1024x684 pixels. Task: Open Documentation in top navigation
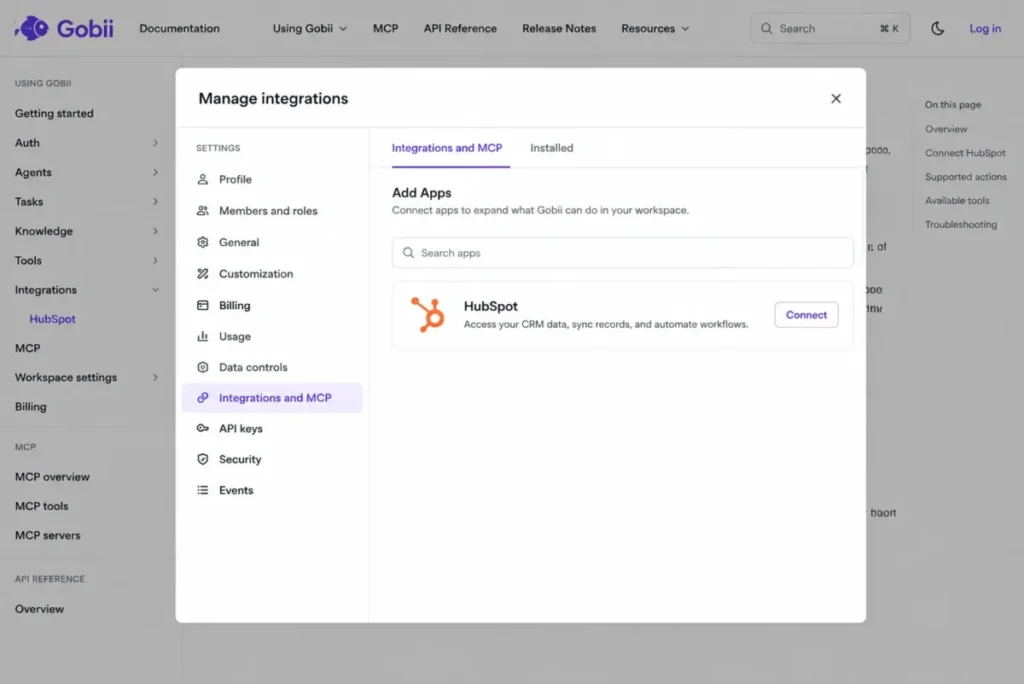pos(179,28)
